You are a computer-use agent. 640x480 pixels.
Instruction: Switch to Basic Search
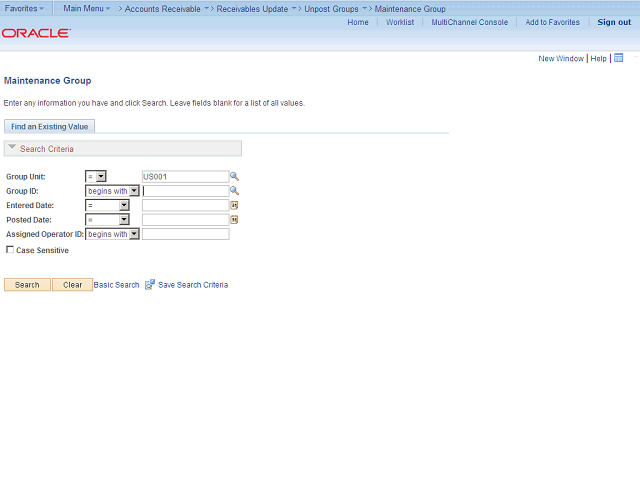pos(116,284)
